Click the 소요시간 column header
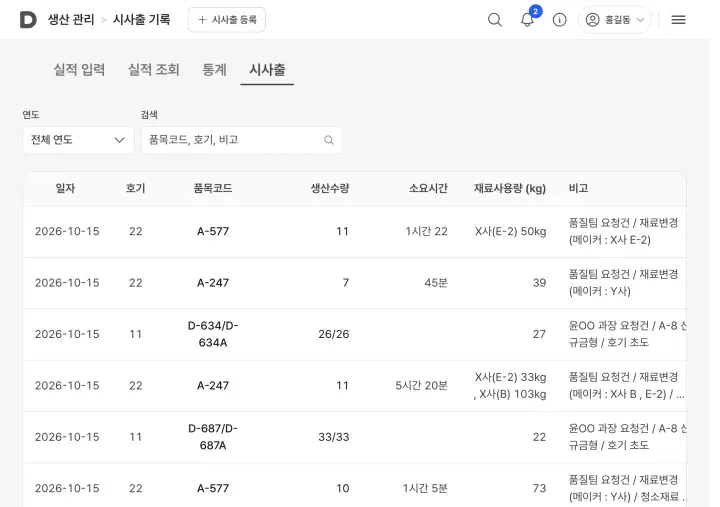Image resolution: width=720 pixels, height=507 pixels. [x=428, y=188]
